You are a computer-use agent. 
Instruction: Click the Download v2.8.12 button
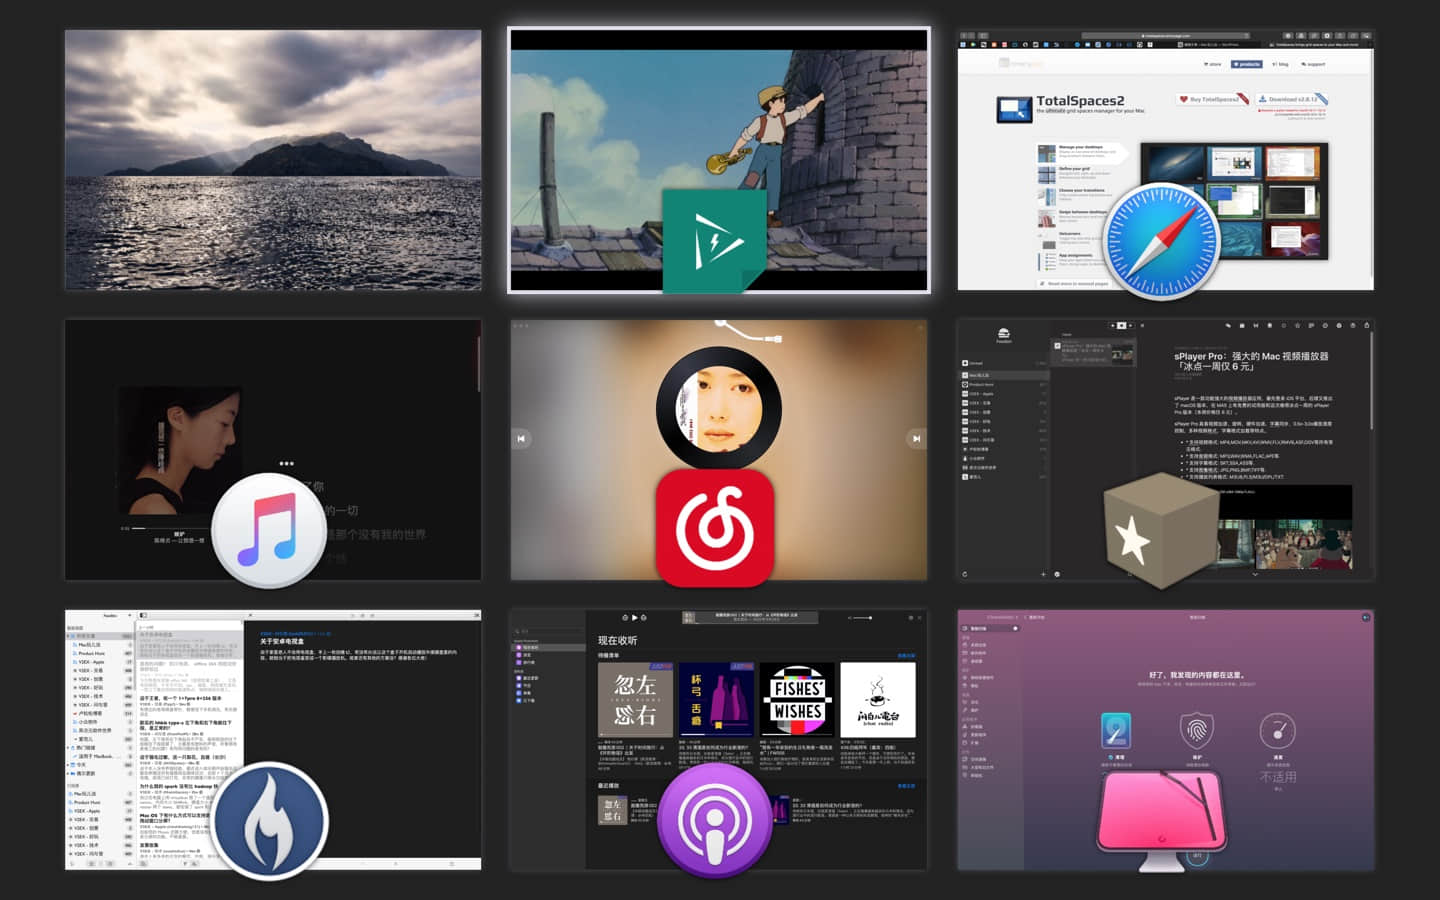[1291, 99]
